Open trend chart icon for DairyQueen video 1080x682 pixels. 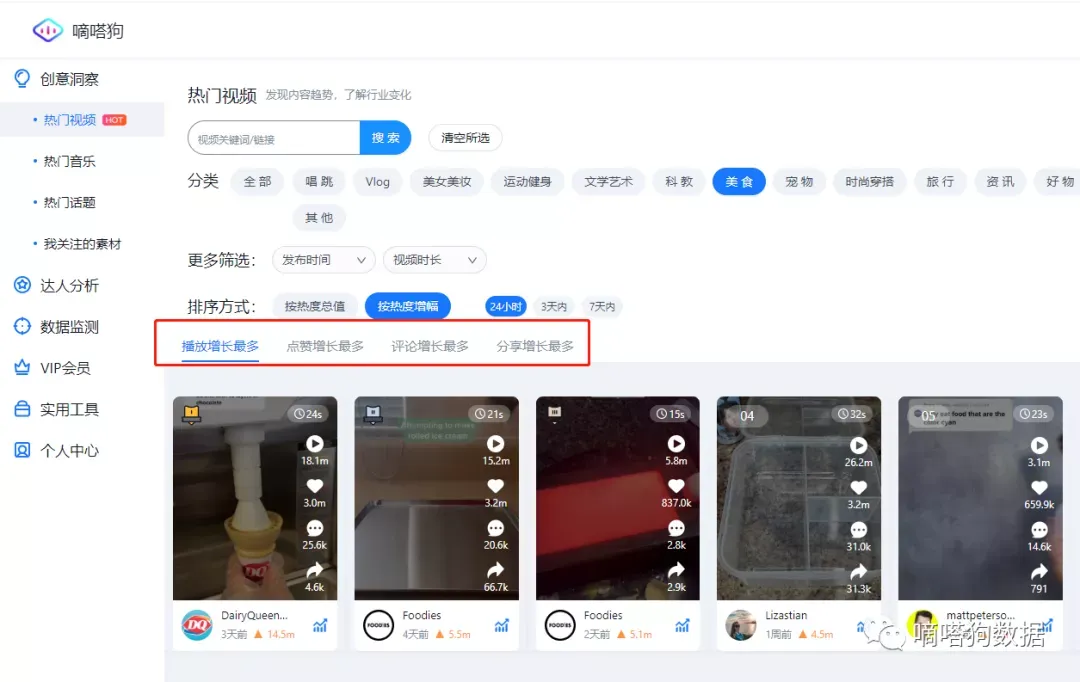tap(320, 626)
